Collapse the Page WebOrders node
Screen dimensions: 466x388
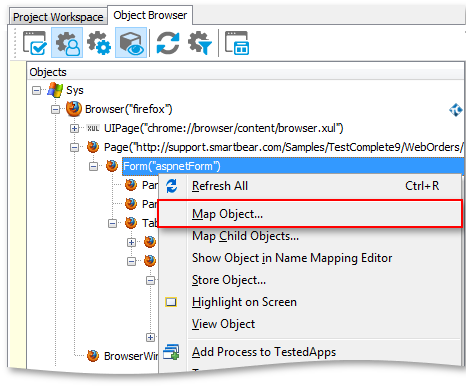coord(74,147)
